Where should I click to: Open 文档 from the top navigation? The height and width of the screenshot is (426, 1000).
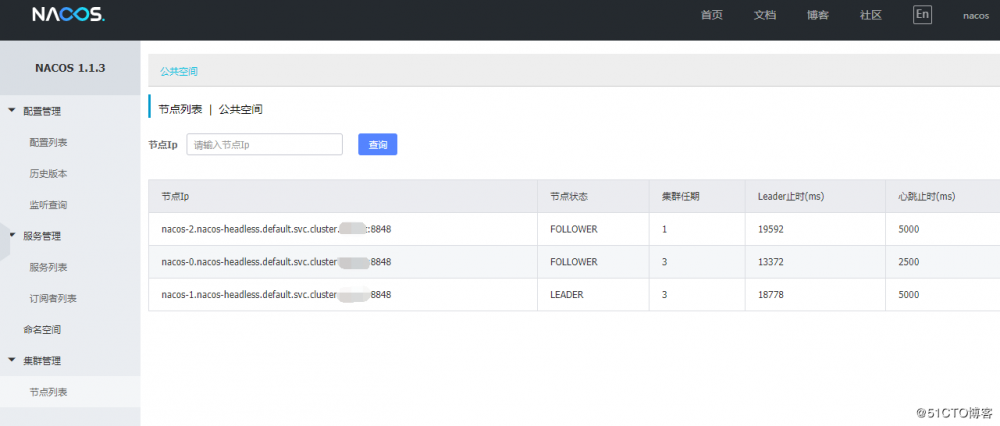tap(765, 15)
